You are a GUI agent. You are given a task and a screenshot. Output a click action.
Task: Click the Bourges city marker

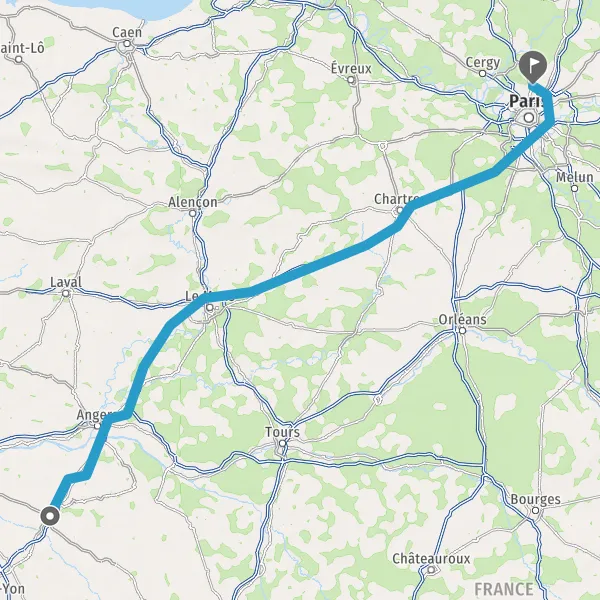[535, 510]
